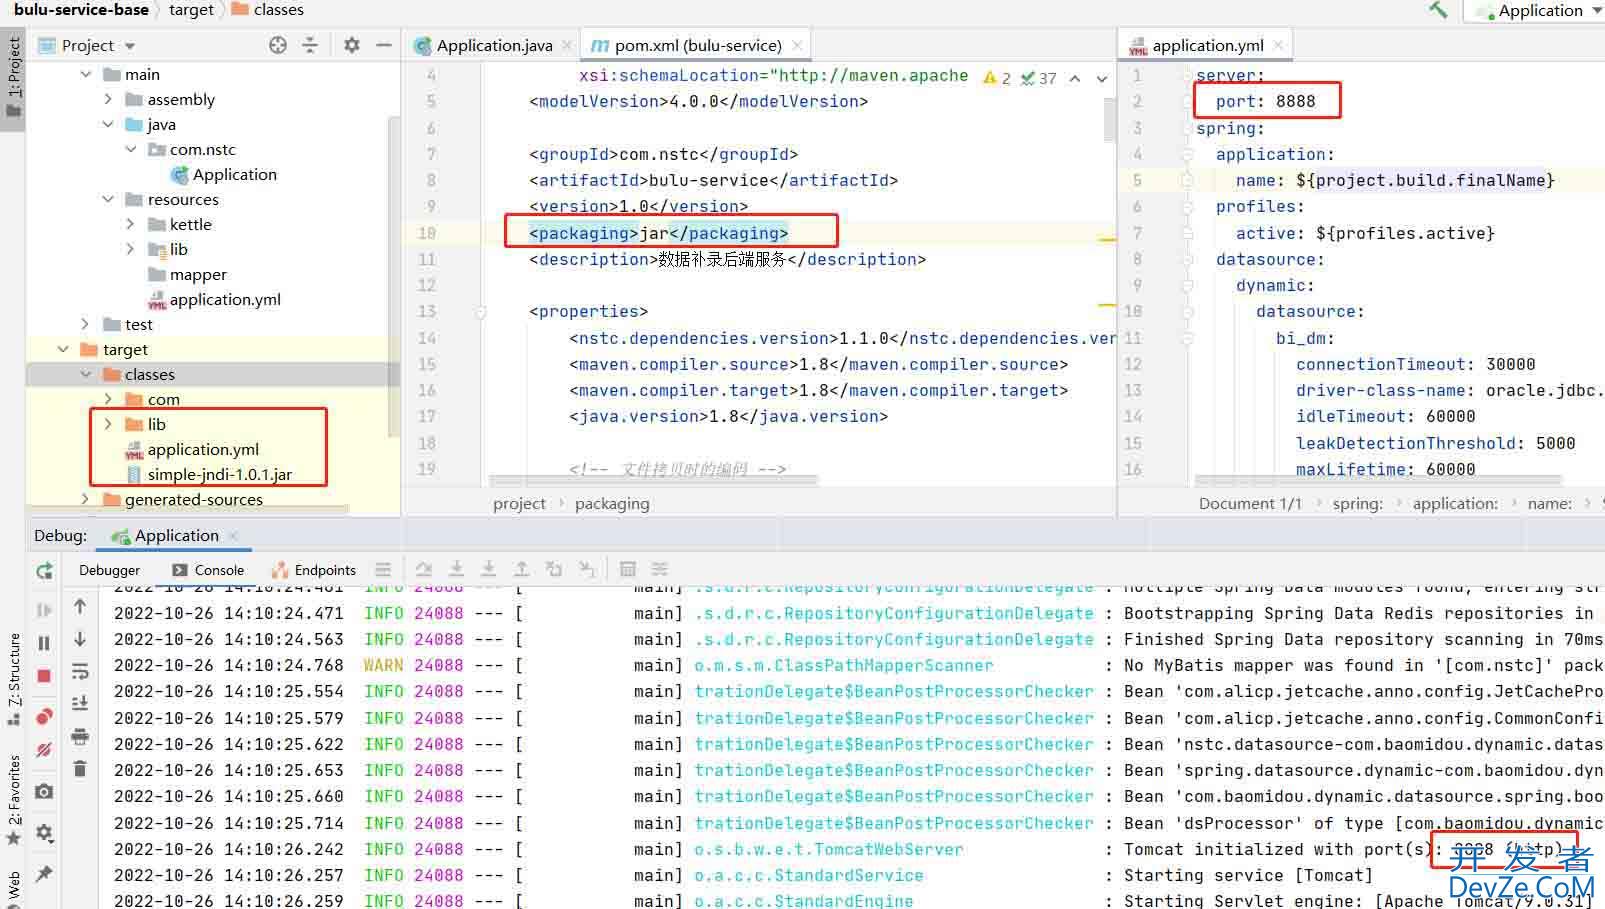The image size is (1605, 909).
Task: Open Project panel settings gear
Action: point(351,45)
